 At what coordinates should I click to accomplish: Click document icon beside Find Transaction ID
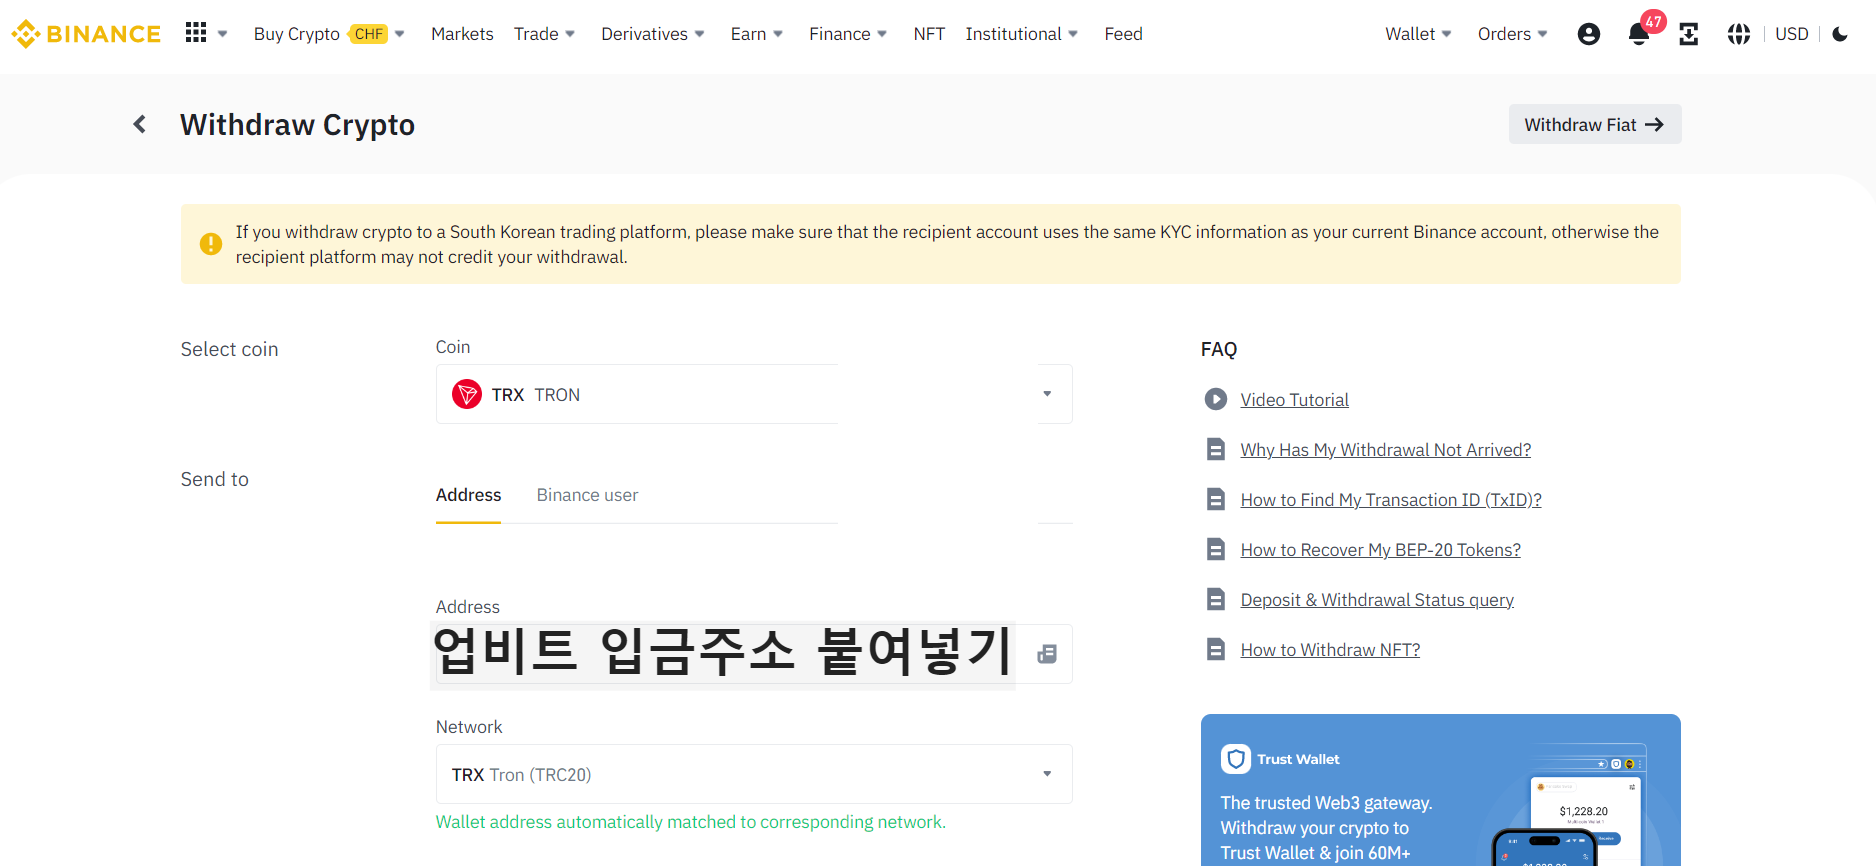(x=1216, y=499)
